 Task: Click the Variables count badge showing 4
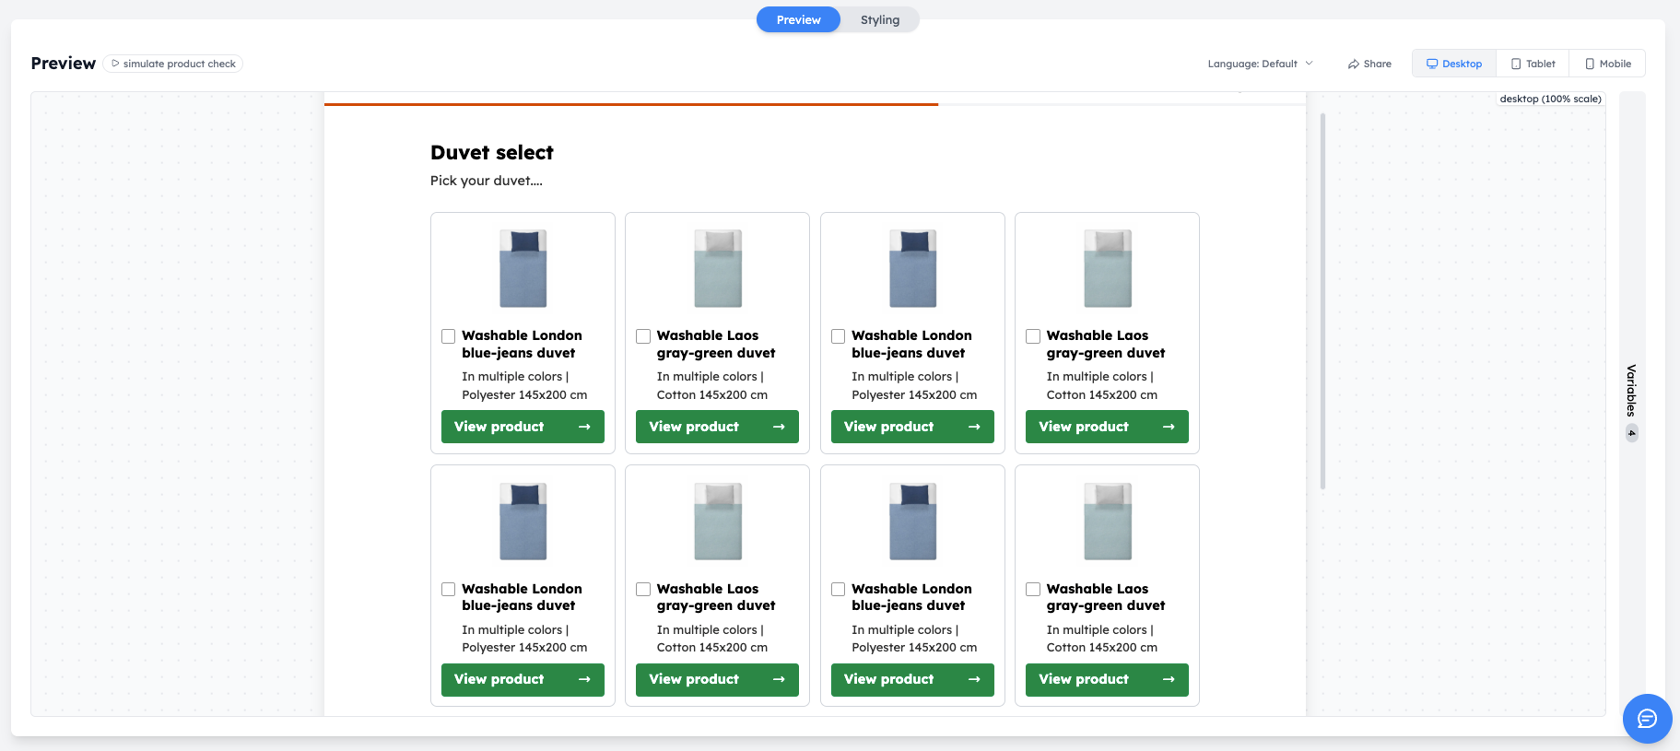pos(1631,433)
